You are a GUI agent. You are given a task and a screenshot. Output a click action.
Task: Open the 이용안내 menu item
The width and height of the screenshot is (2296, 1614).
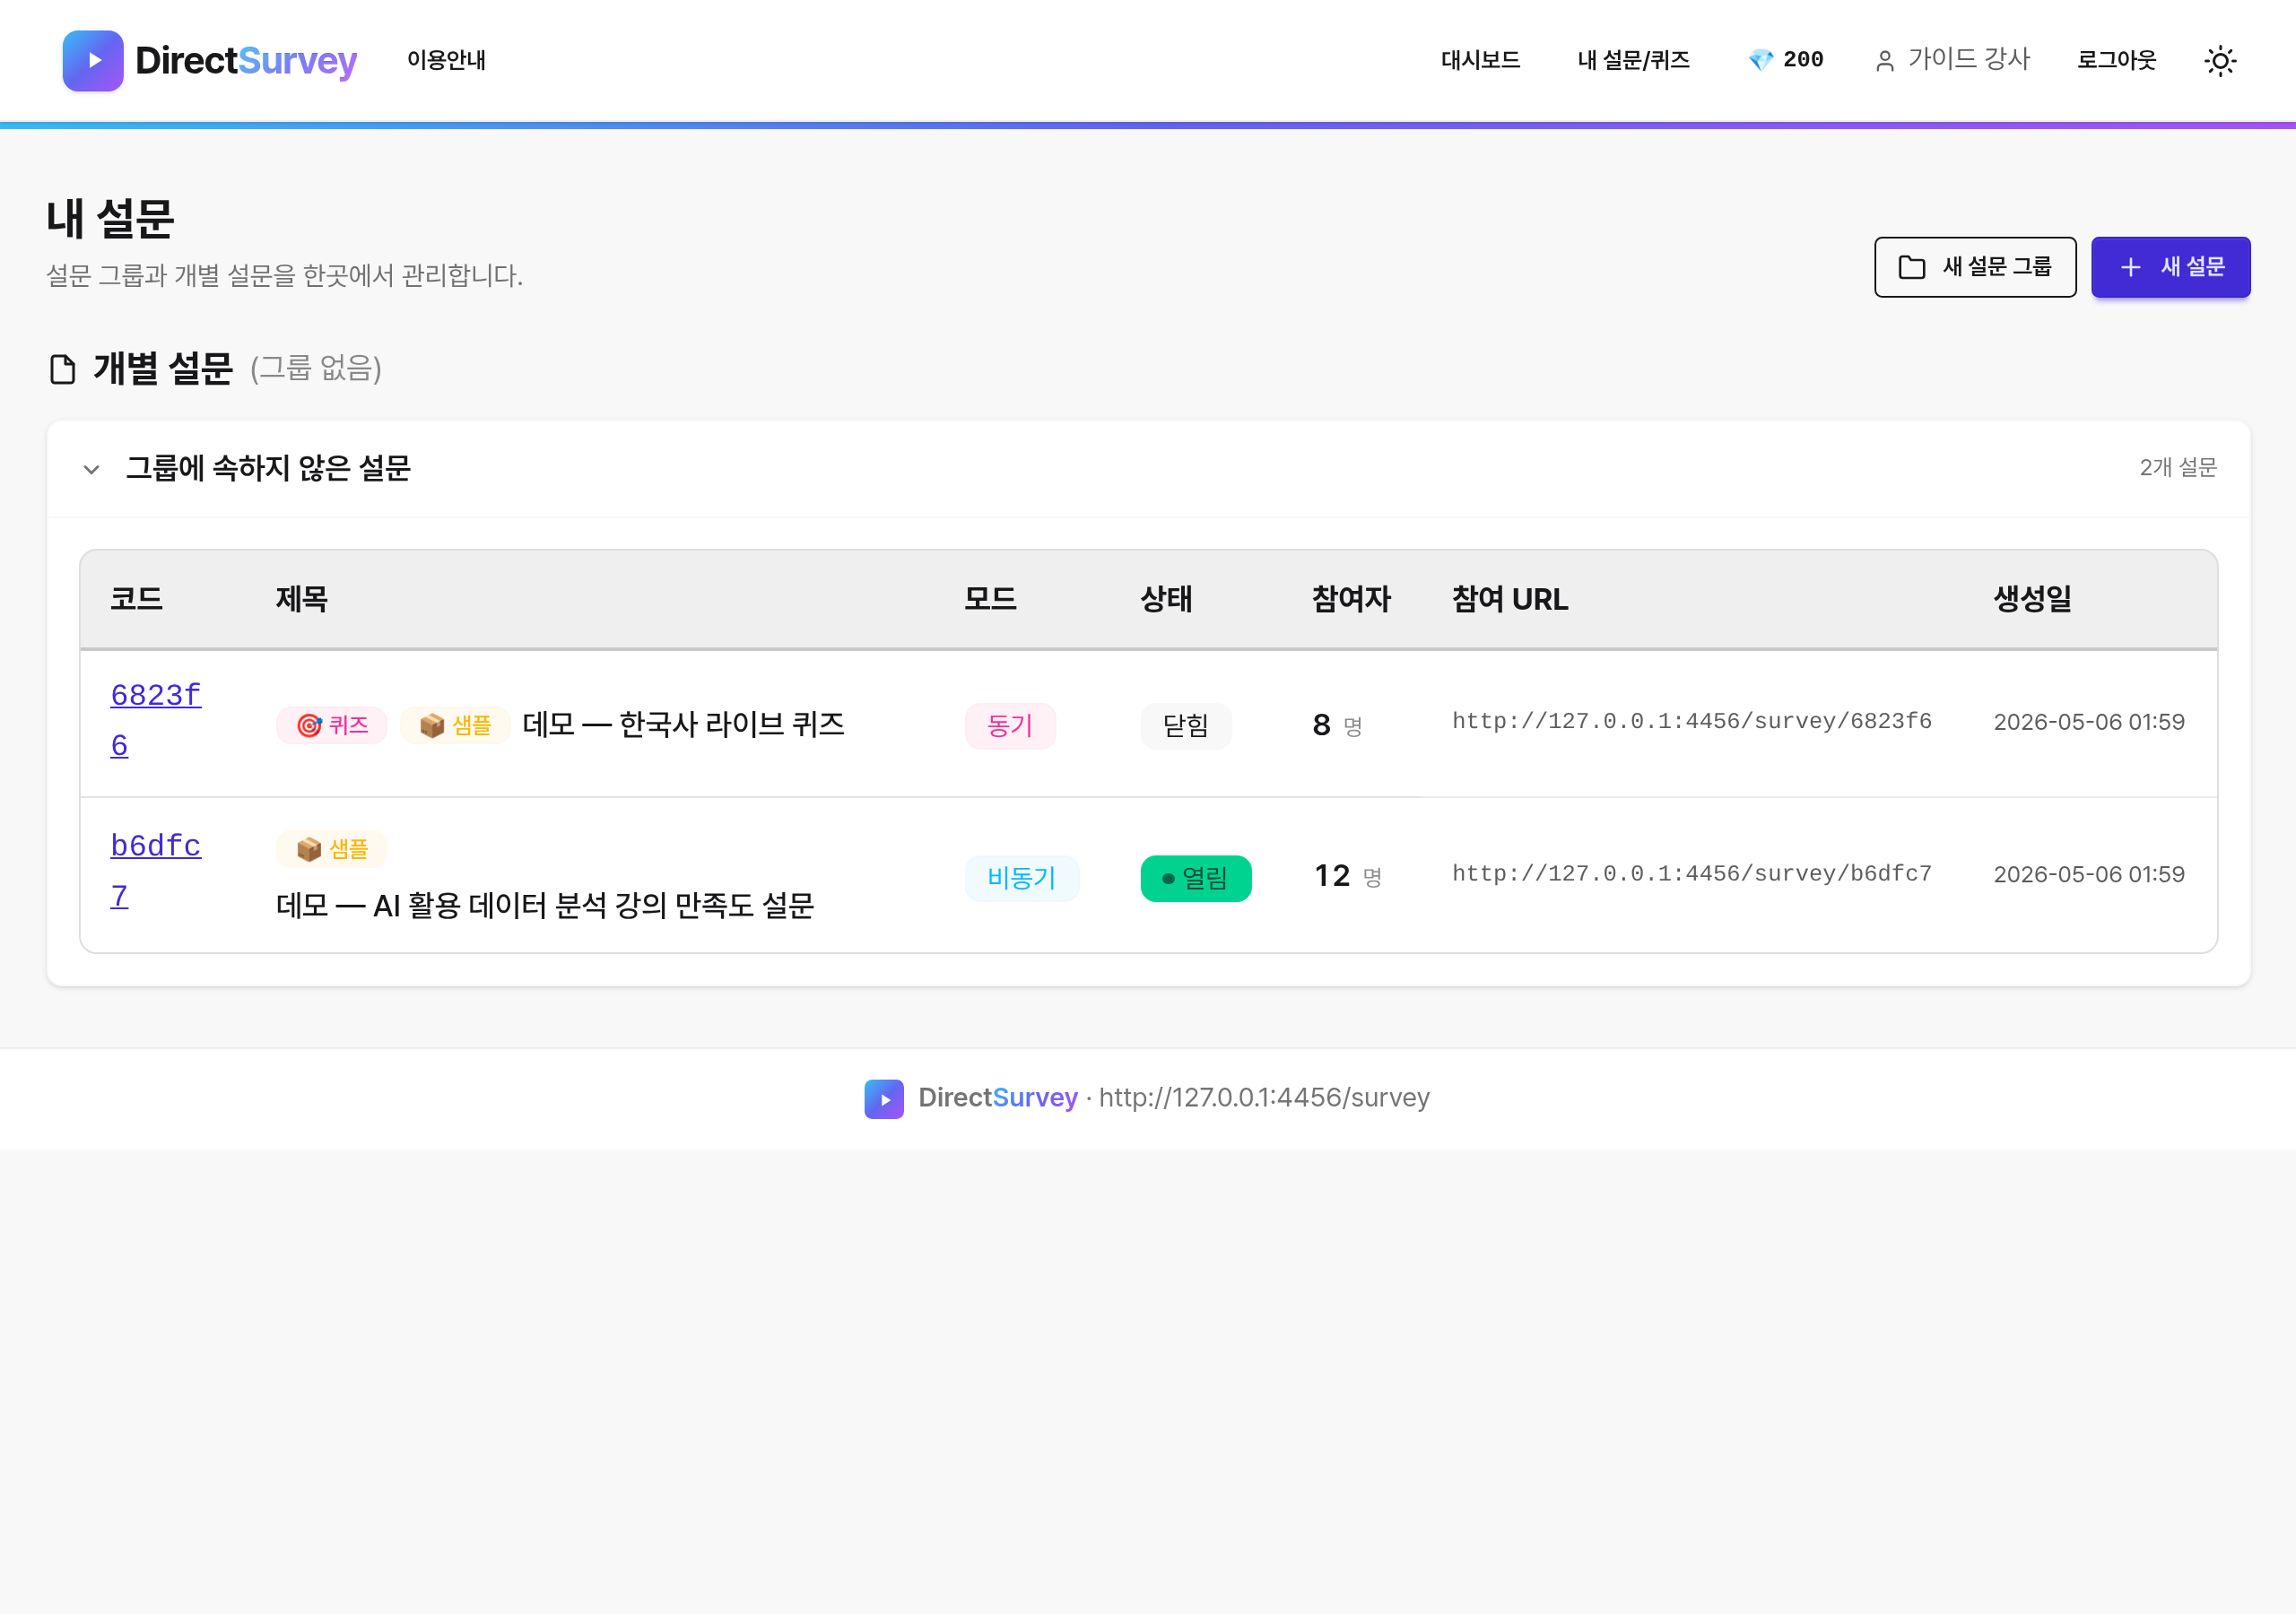pos(446,60)
